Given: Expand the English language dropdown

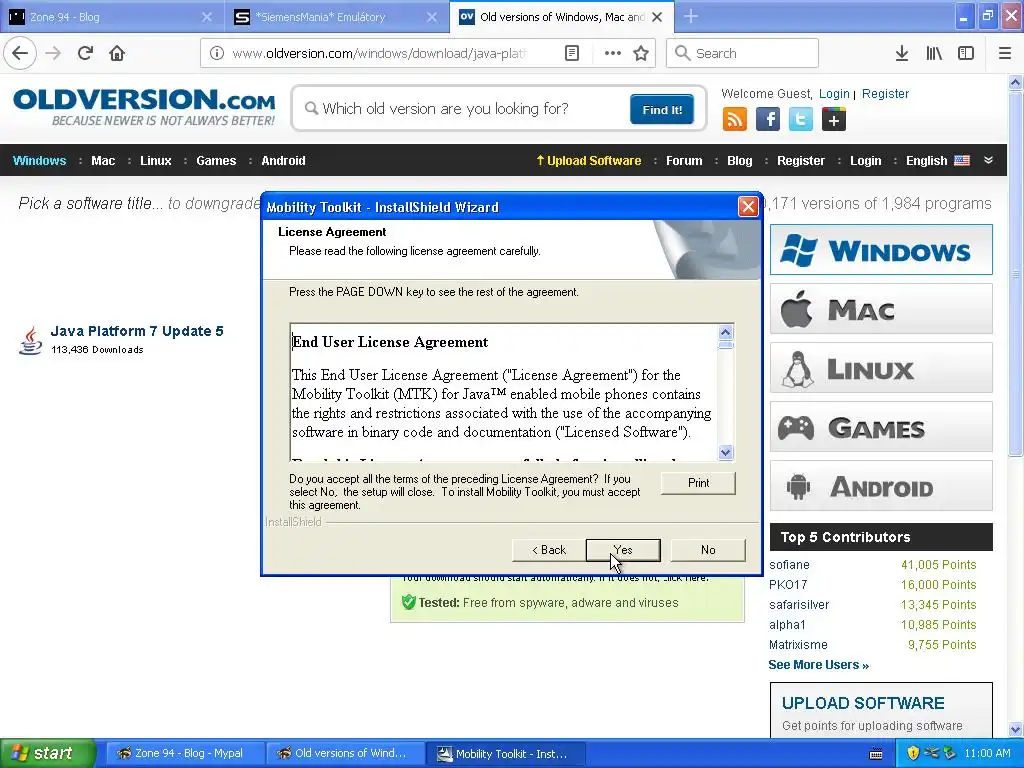Looking at the screenshot, I should (x=937, y=161).
